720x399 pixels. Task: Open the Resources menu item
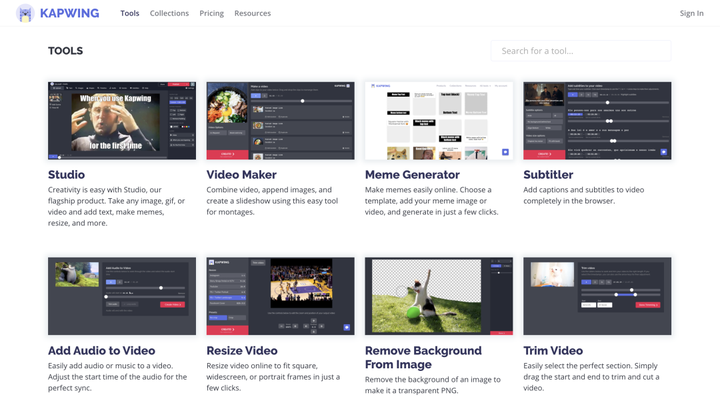[253, 13]
